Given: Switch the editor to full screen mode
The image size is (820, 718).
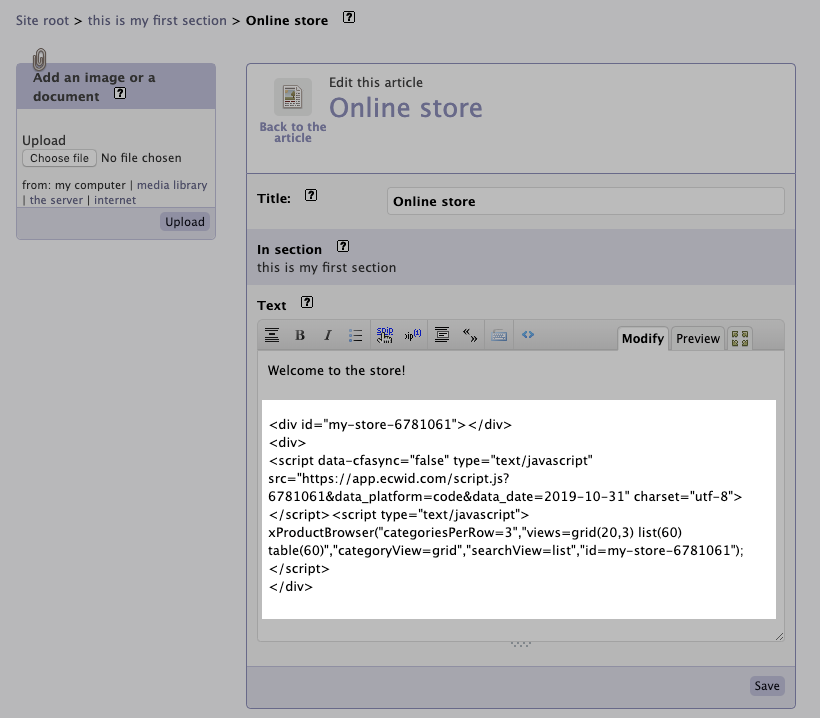Looking at the screenshot, I should [740, 338].
